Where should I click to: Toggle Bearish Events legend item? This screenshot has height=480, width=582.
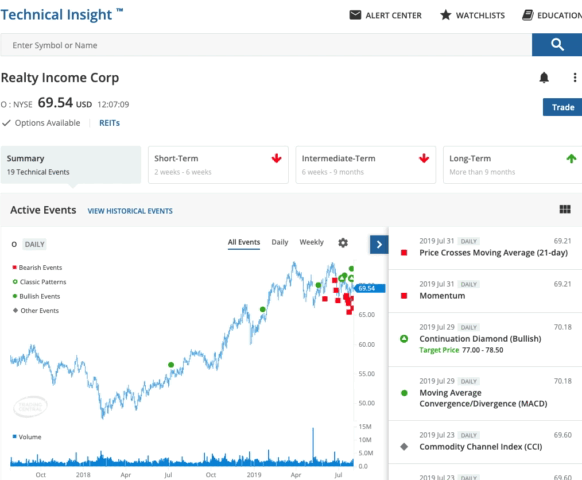(x=37, y=267)
